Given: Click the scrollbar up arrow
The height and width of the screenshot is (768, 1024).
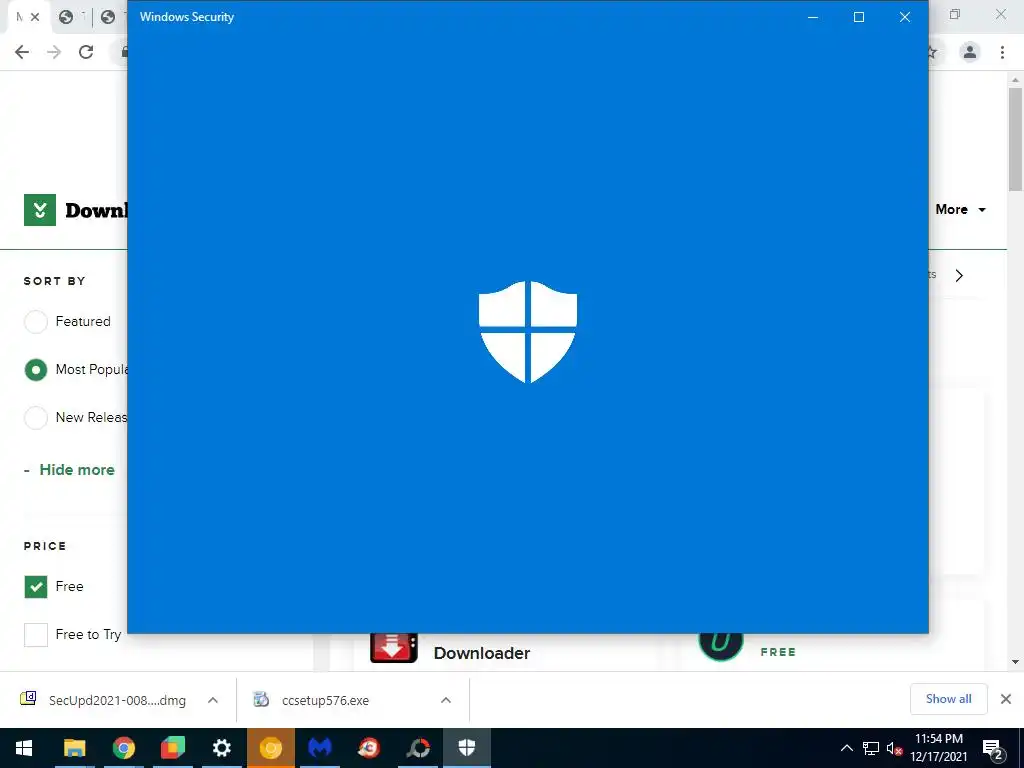Looking at the screenshot, I should click(x=1015, y=80).
